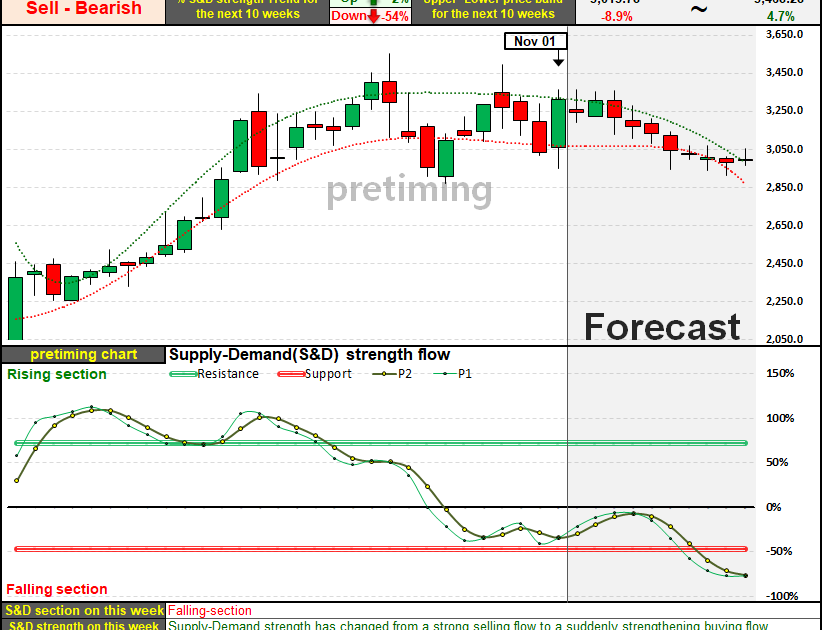Screen dimensions: 822x630
Task: Select the Support legend entry
Action: [x=314, y=374]
